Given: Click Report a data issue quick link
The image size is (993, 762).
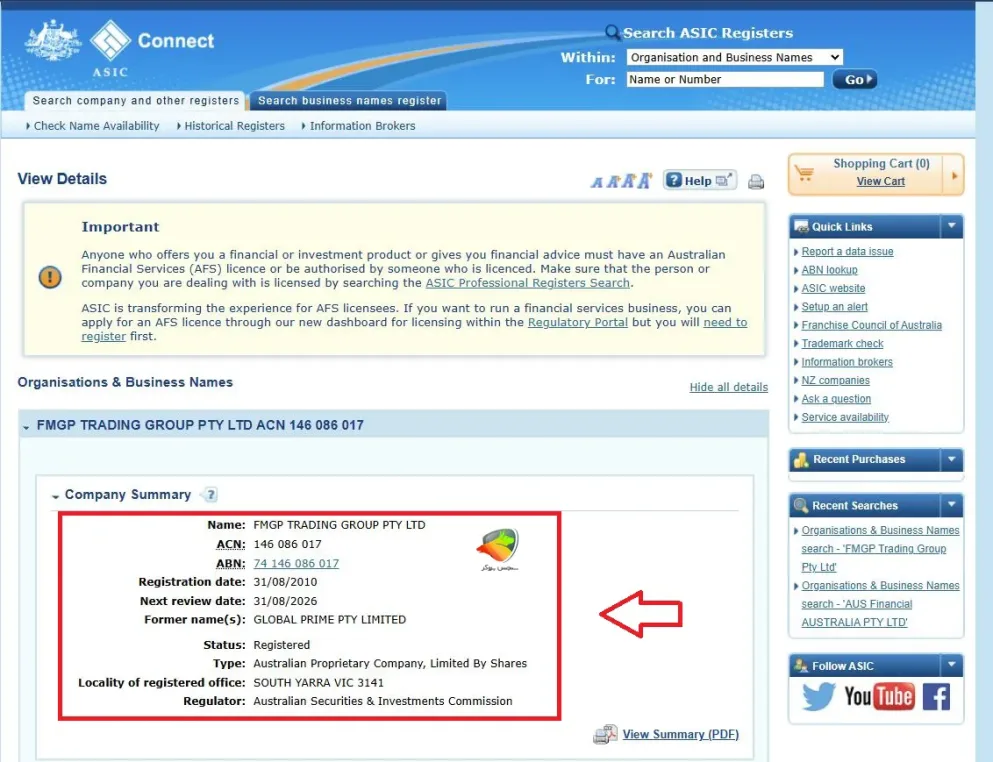Looking at the screenshot, I should click(847, 251).
